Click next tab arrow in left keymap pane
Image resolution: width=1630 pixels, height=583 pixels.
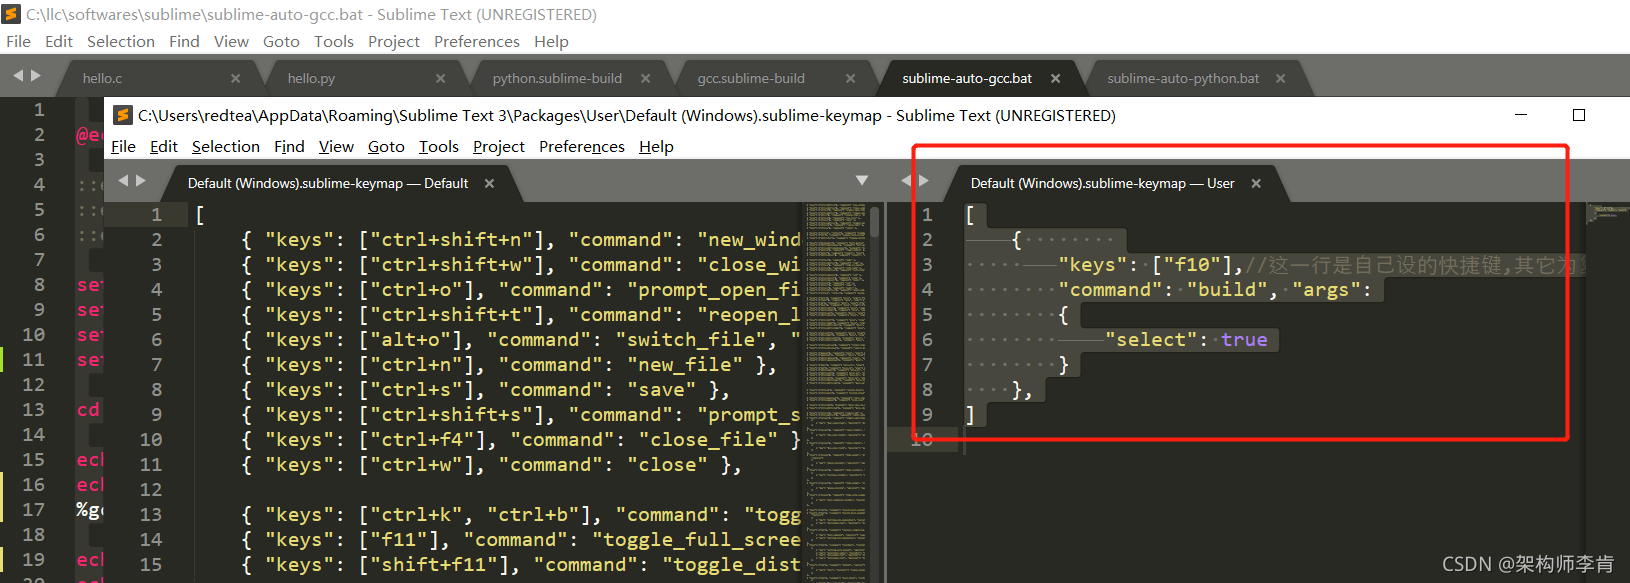141,181
